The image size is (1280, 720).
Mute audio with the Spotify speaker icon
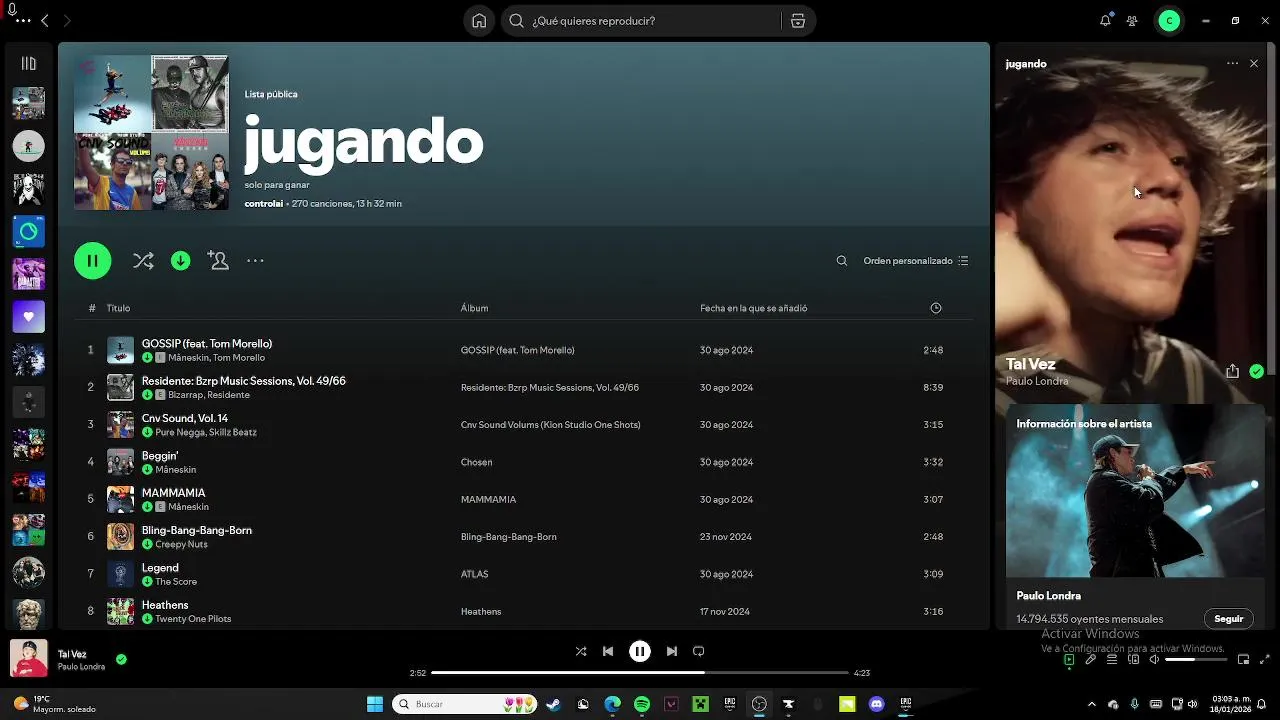click(x=1154, y=659)
